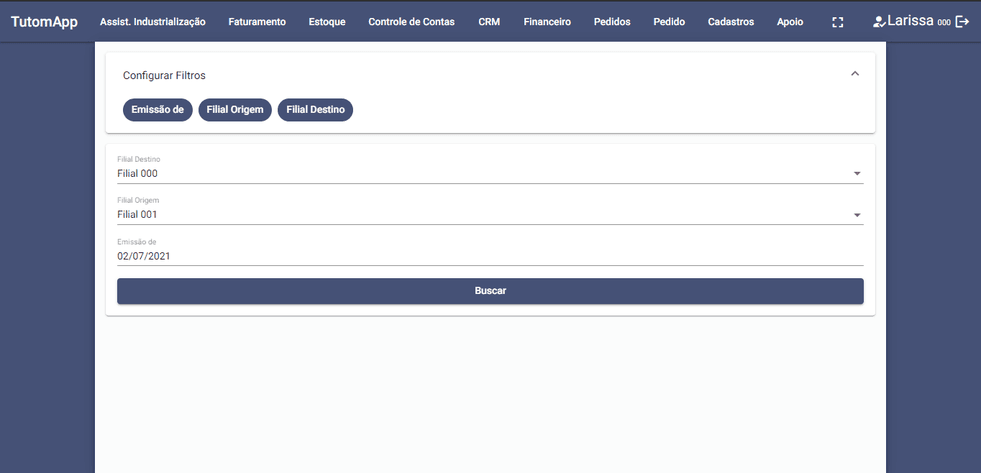Open the Larissa user profile icon
This screenshot has height=473, width=981.
coord(879,21)
